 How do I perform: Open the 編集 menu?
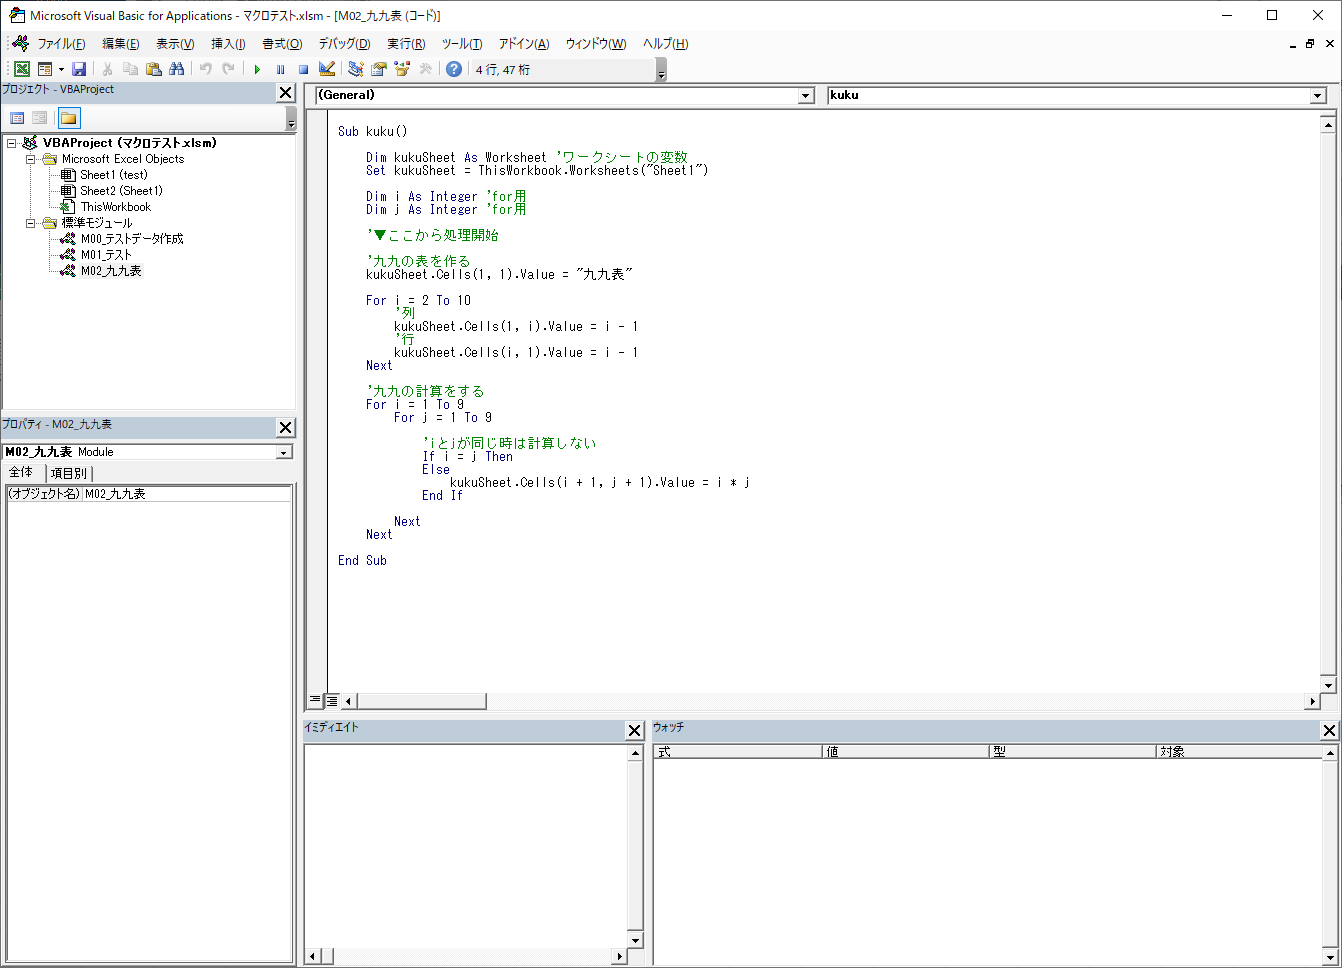coord(120,44)
